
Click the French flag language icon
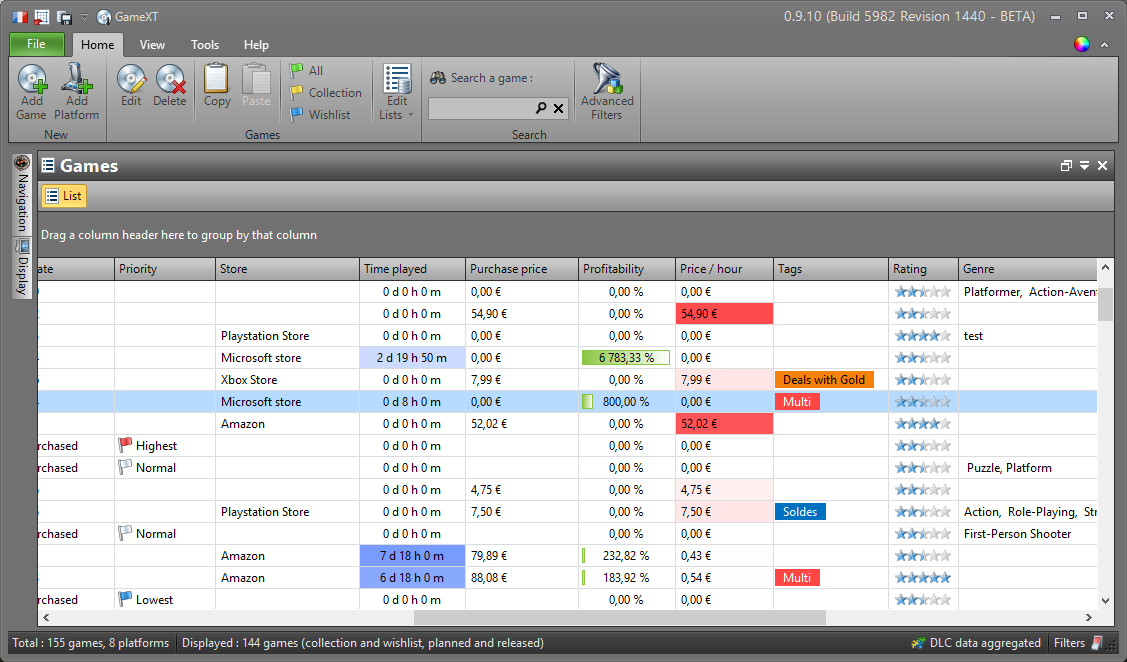19,17
